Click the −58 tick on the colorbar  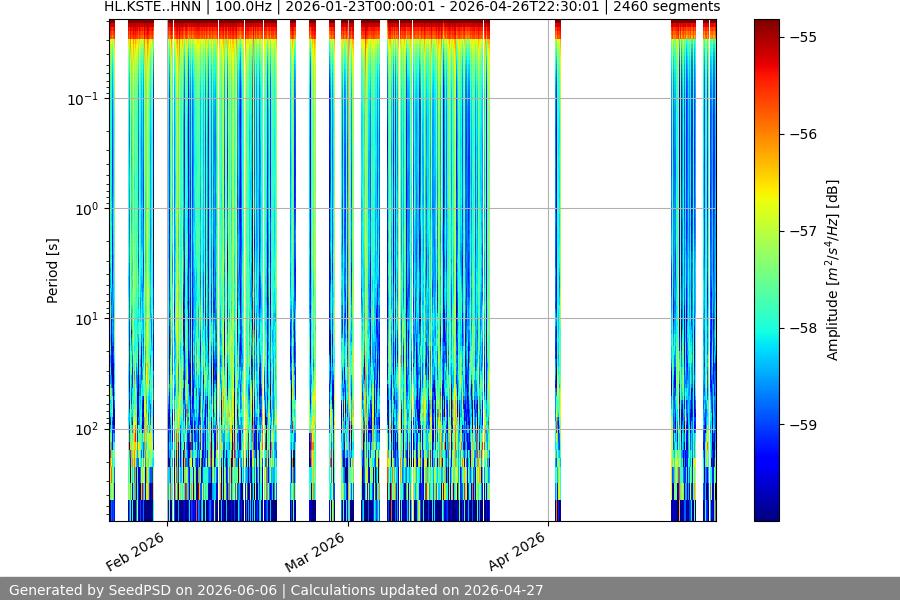tap(803, 328)
